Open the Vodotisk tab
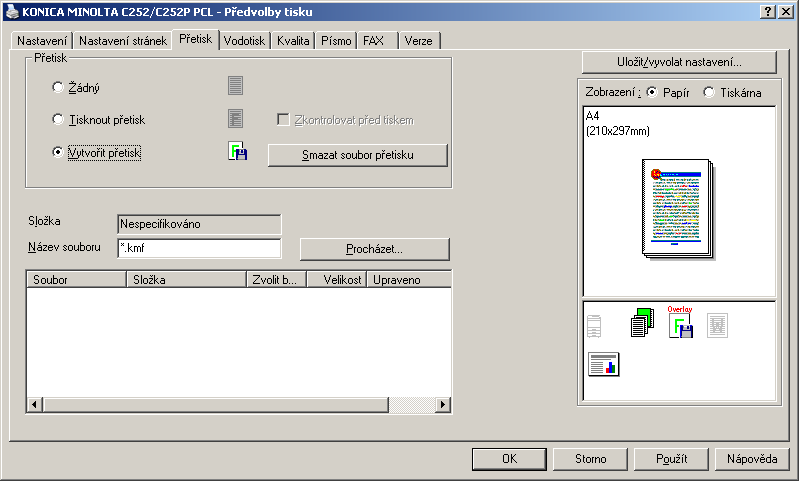The image size is (799, 481). (x=244, y=41)
